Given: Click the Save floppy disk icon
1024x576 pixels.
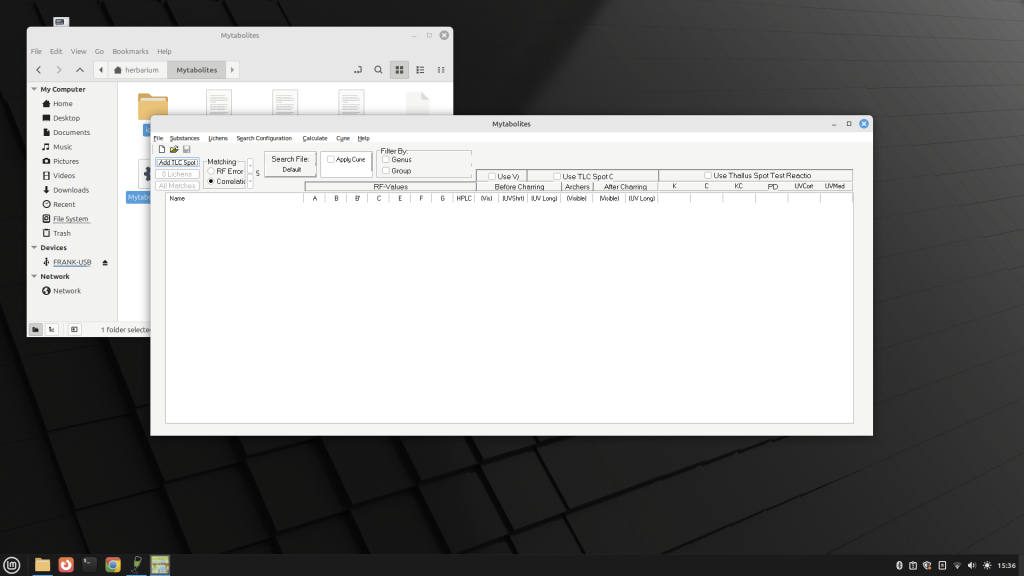Looking at the screenshot, I should (186, 150).
